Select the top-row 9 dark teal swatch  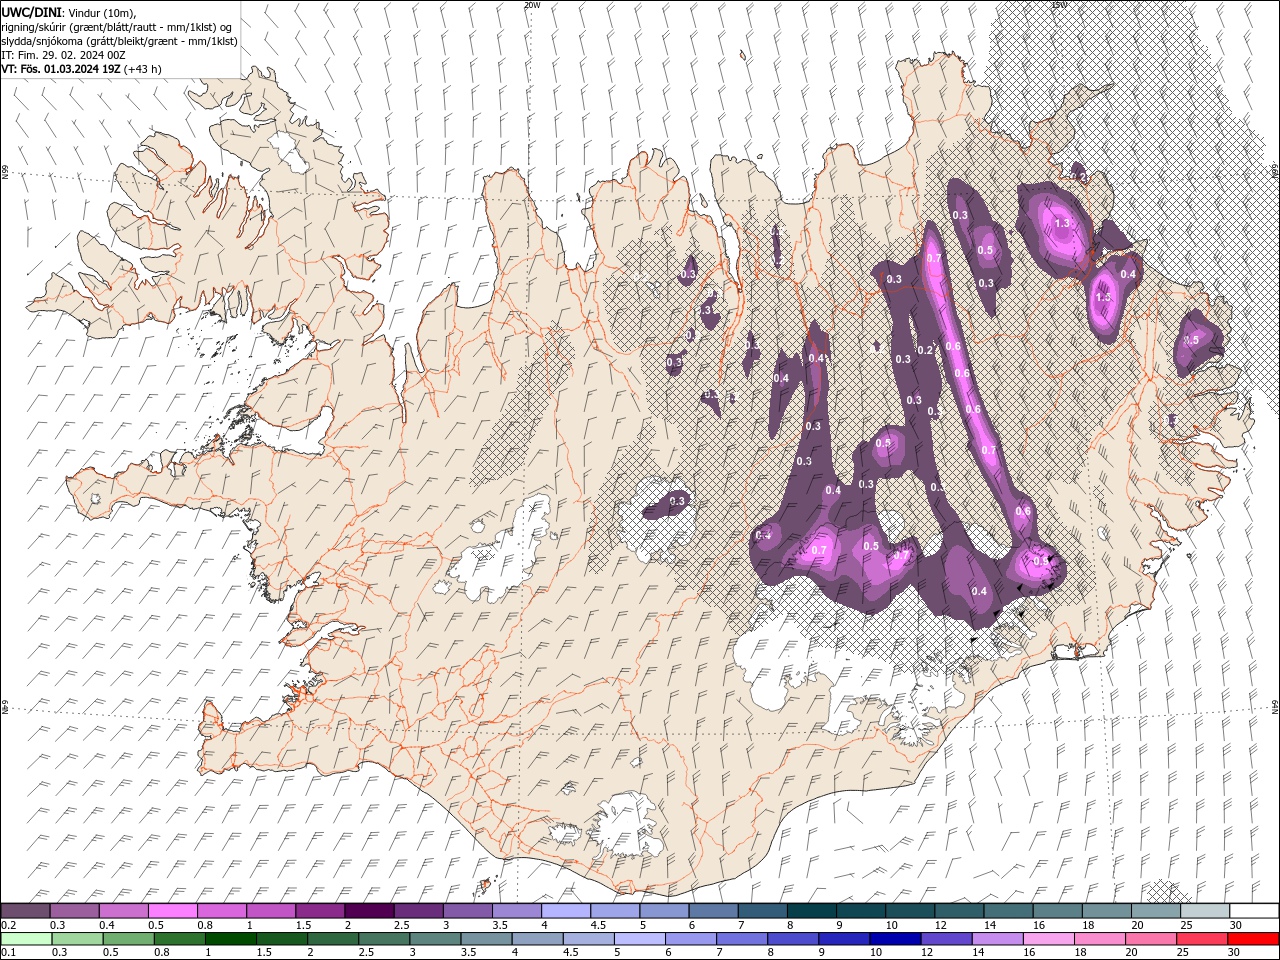861,911
